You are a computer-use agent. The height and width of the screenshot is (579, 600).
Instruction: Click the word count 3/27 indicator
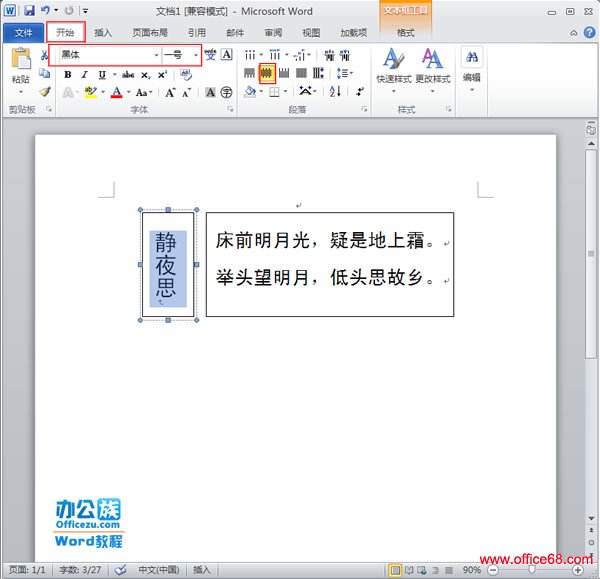80,570
